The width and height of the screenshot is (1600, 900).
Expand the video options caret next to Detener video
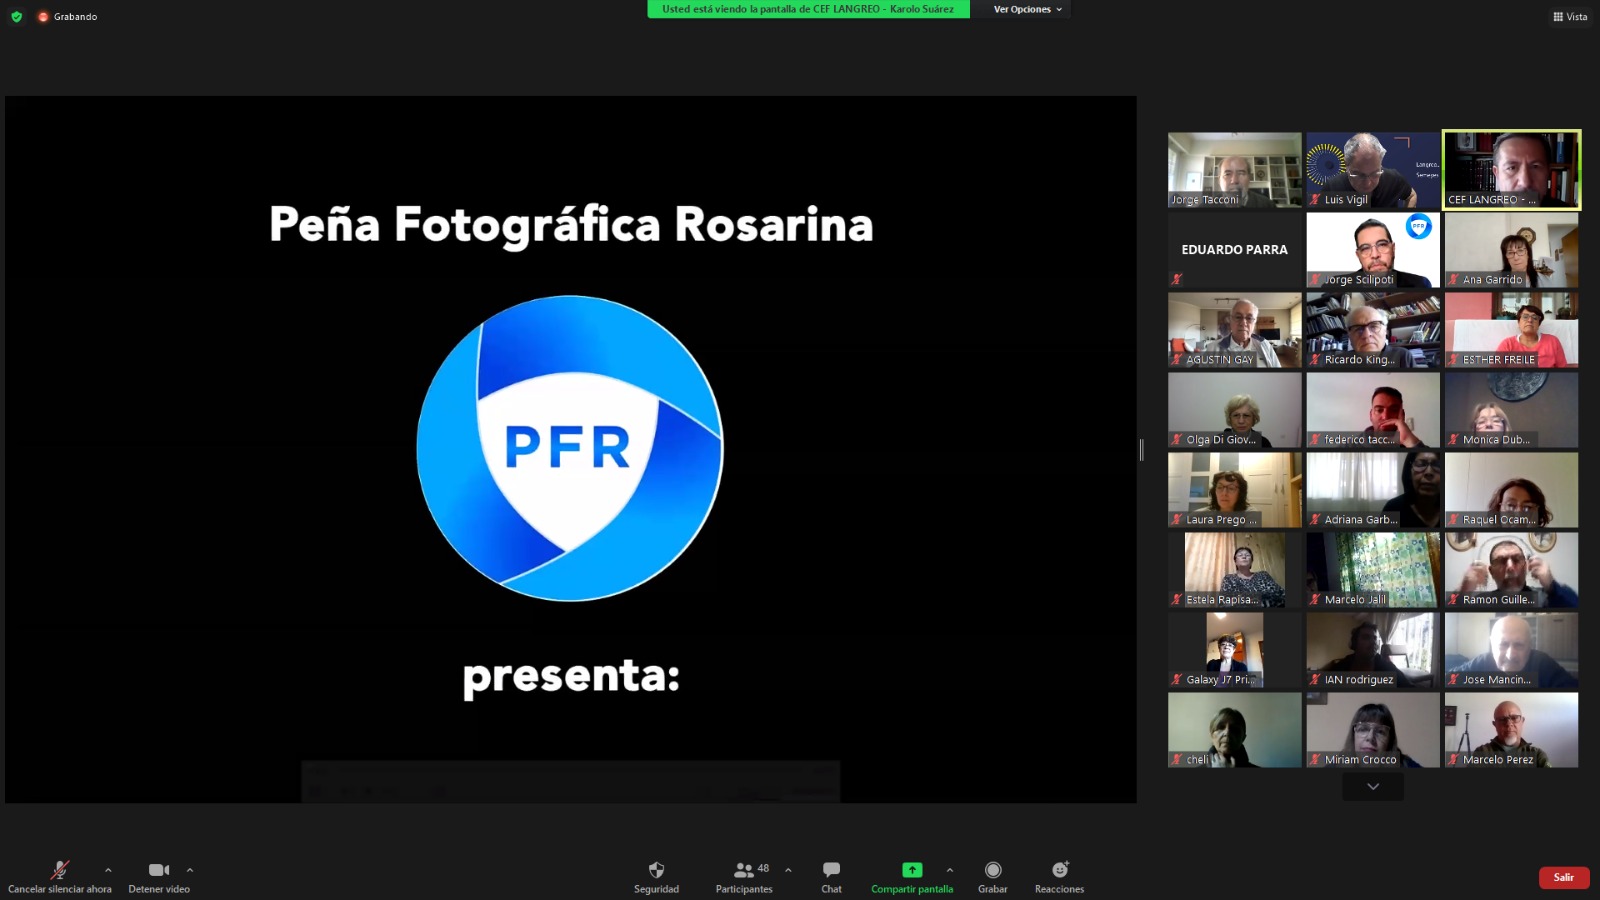[x=190, y=870]
